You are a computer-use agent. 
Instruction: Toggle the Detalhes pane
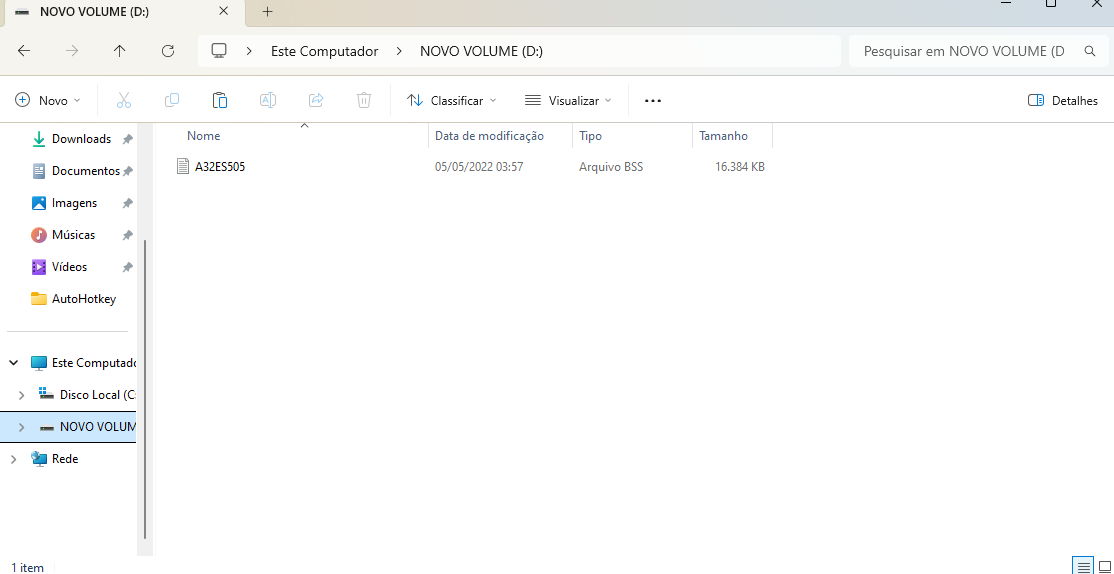1063,101
